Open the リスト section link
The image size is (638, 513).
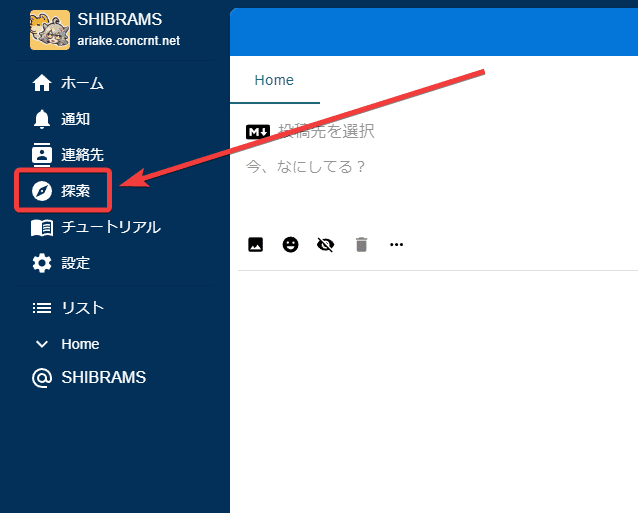pyautogui.click(x=83, y=308)
